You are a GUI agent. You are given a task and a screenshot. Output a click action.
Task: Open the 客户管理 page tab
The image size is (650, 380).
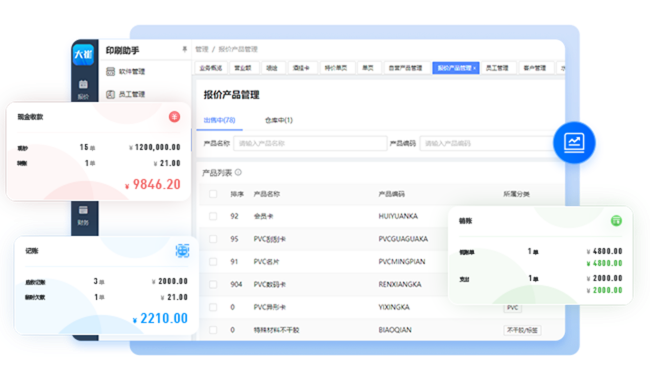(x=535, y=68)
